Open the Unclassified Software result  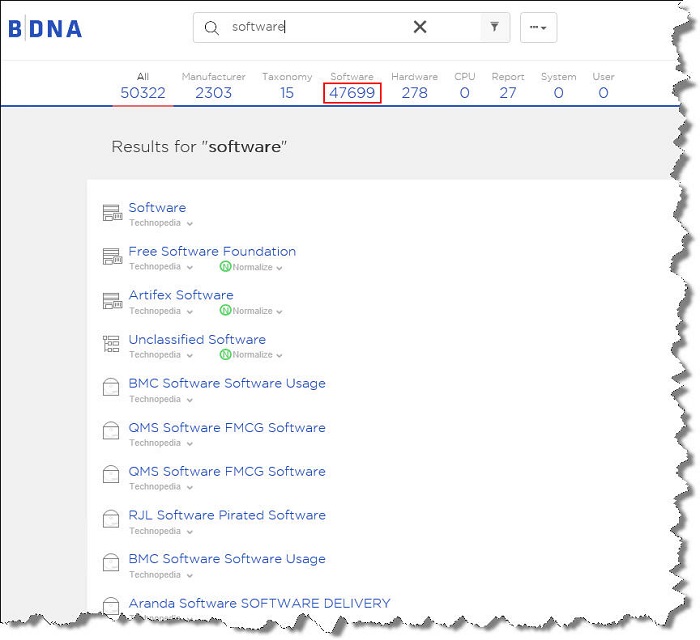(197, 339)
